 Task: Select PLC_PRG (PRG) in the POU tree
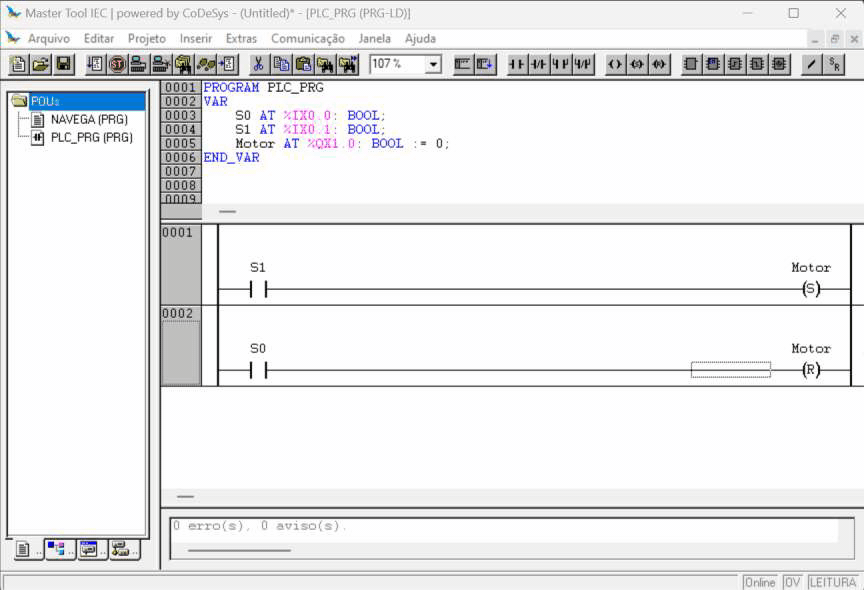tap(91, 138)
